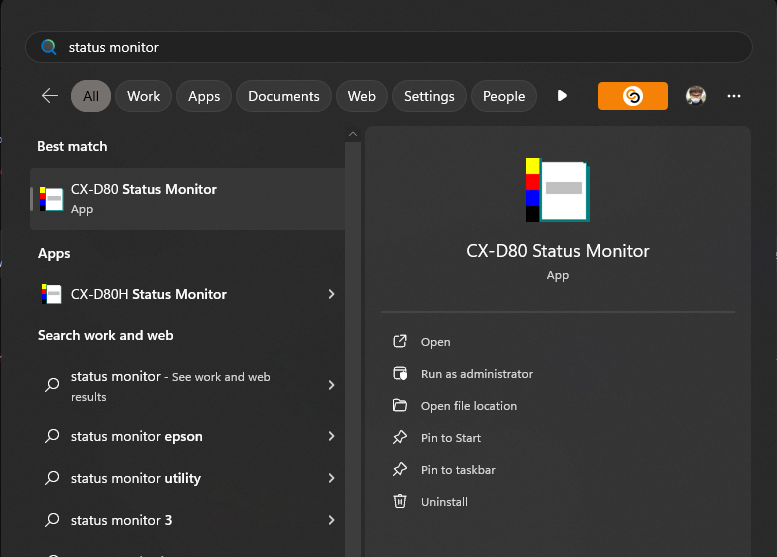Select 'status monitor - See work and web results'

point(187,386)
